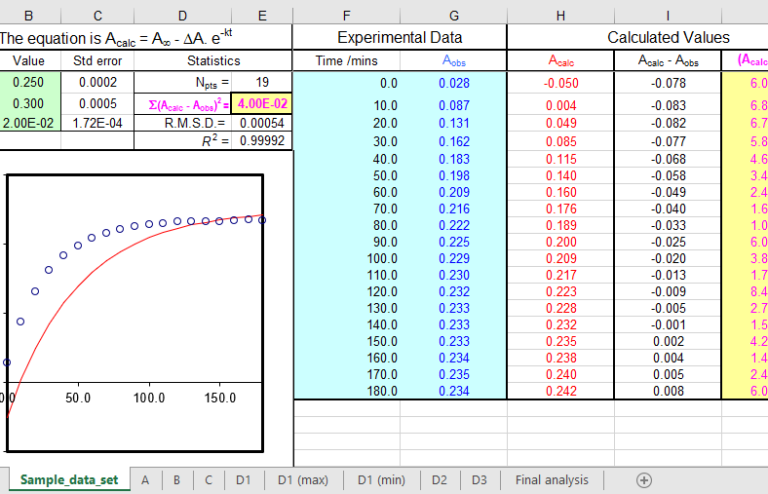768x494 pixels.
Task: Click the 100.0 chart axis label
Action: [x=149, y=398]
